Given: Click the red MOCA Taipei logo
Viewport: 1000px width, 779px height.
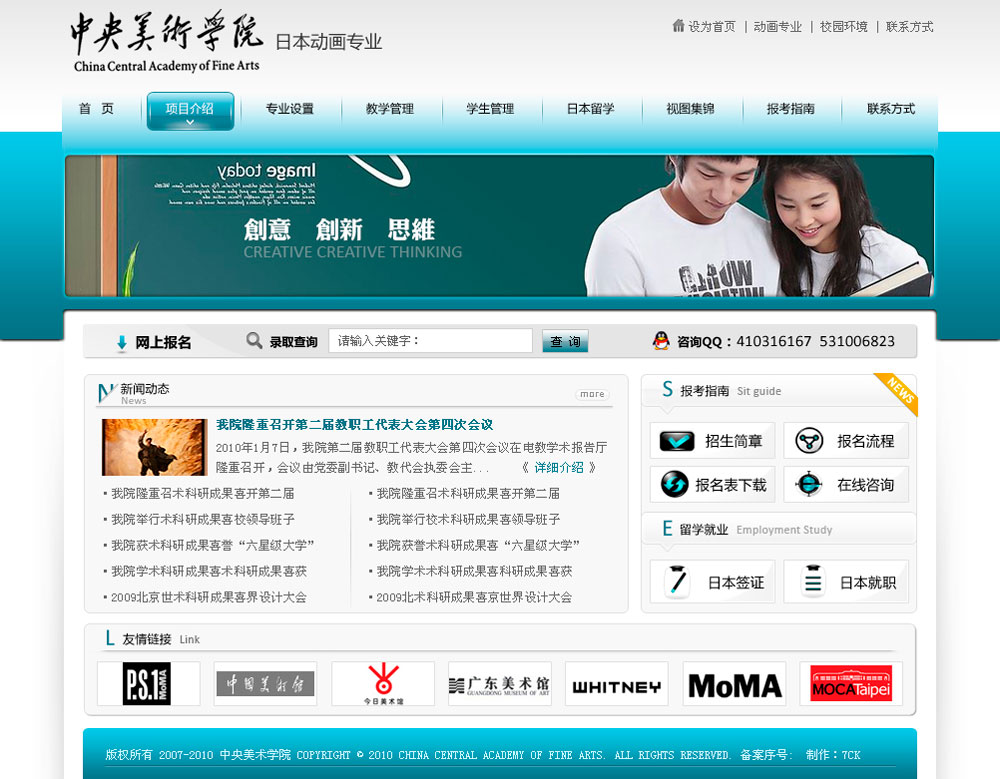Looking at the screenshot, I should tap(850, 684).
